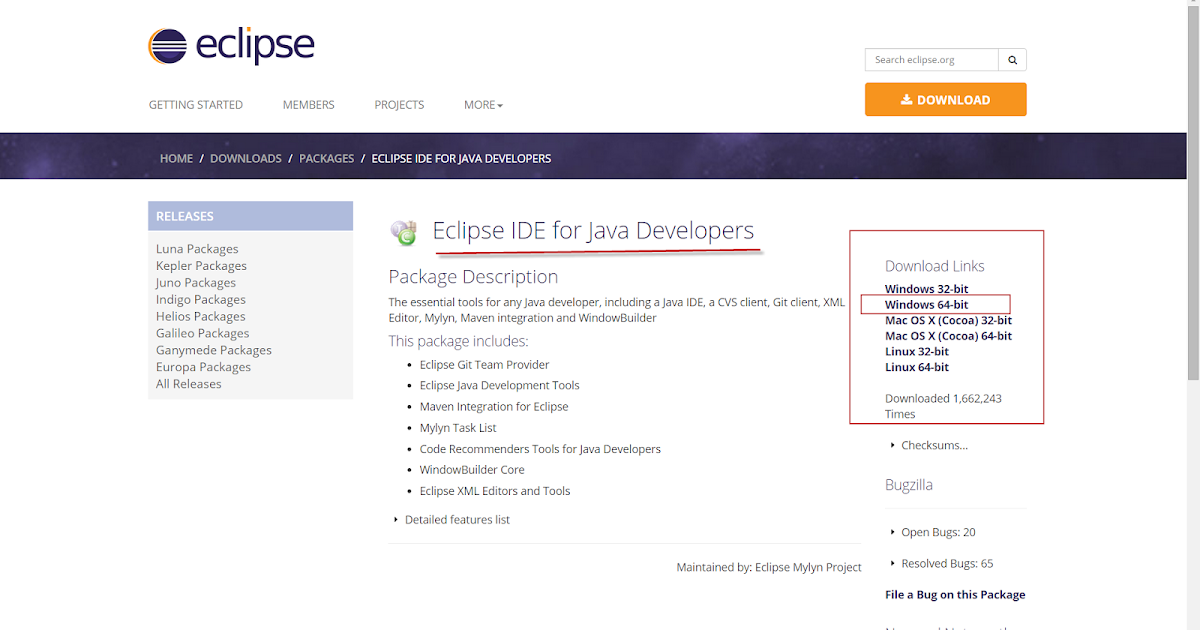Open File a Bug on this Package
This screenshot has height=630, width=1200.
click(x=955, y=595)
